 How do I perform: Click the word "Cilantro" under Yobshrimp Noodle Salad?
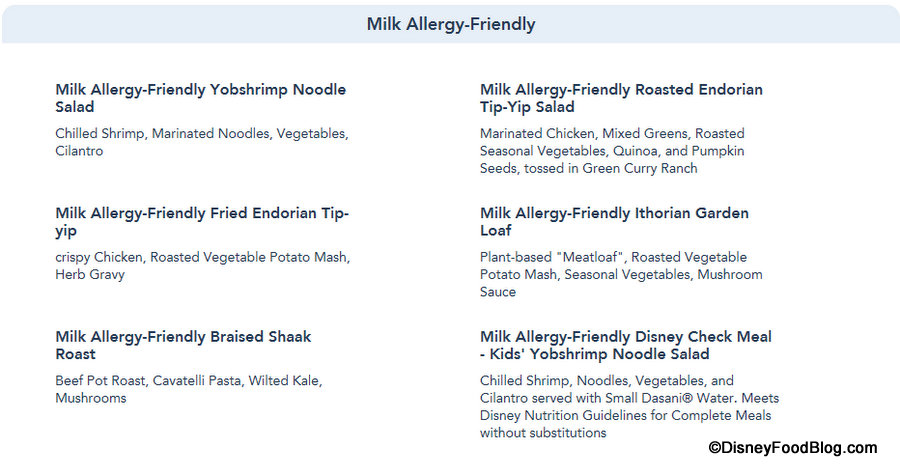coord(79,151)
